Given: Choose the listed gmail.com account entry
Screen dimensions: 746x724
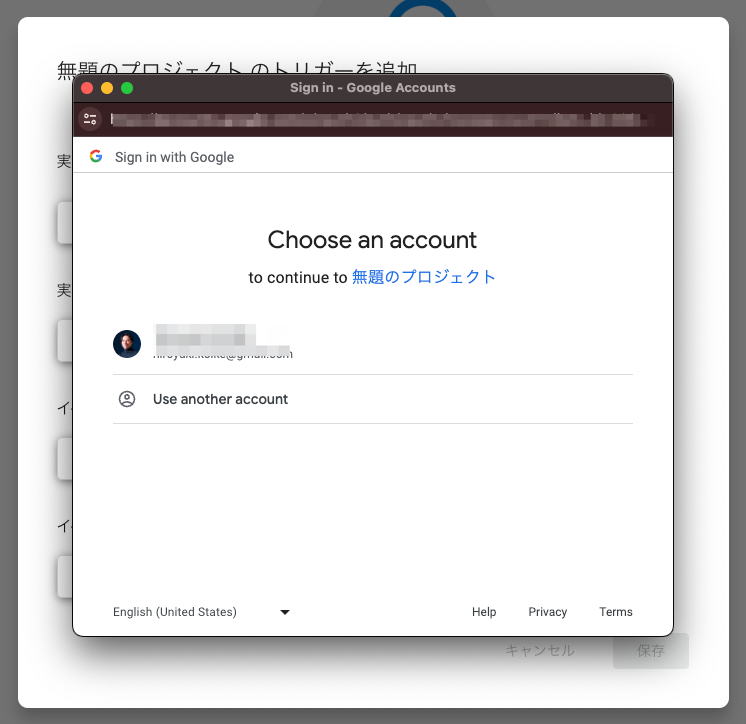Looking at the screenshot, I should 373,343.
